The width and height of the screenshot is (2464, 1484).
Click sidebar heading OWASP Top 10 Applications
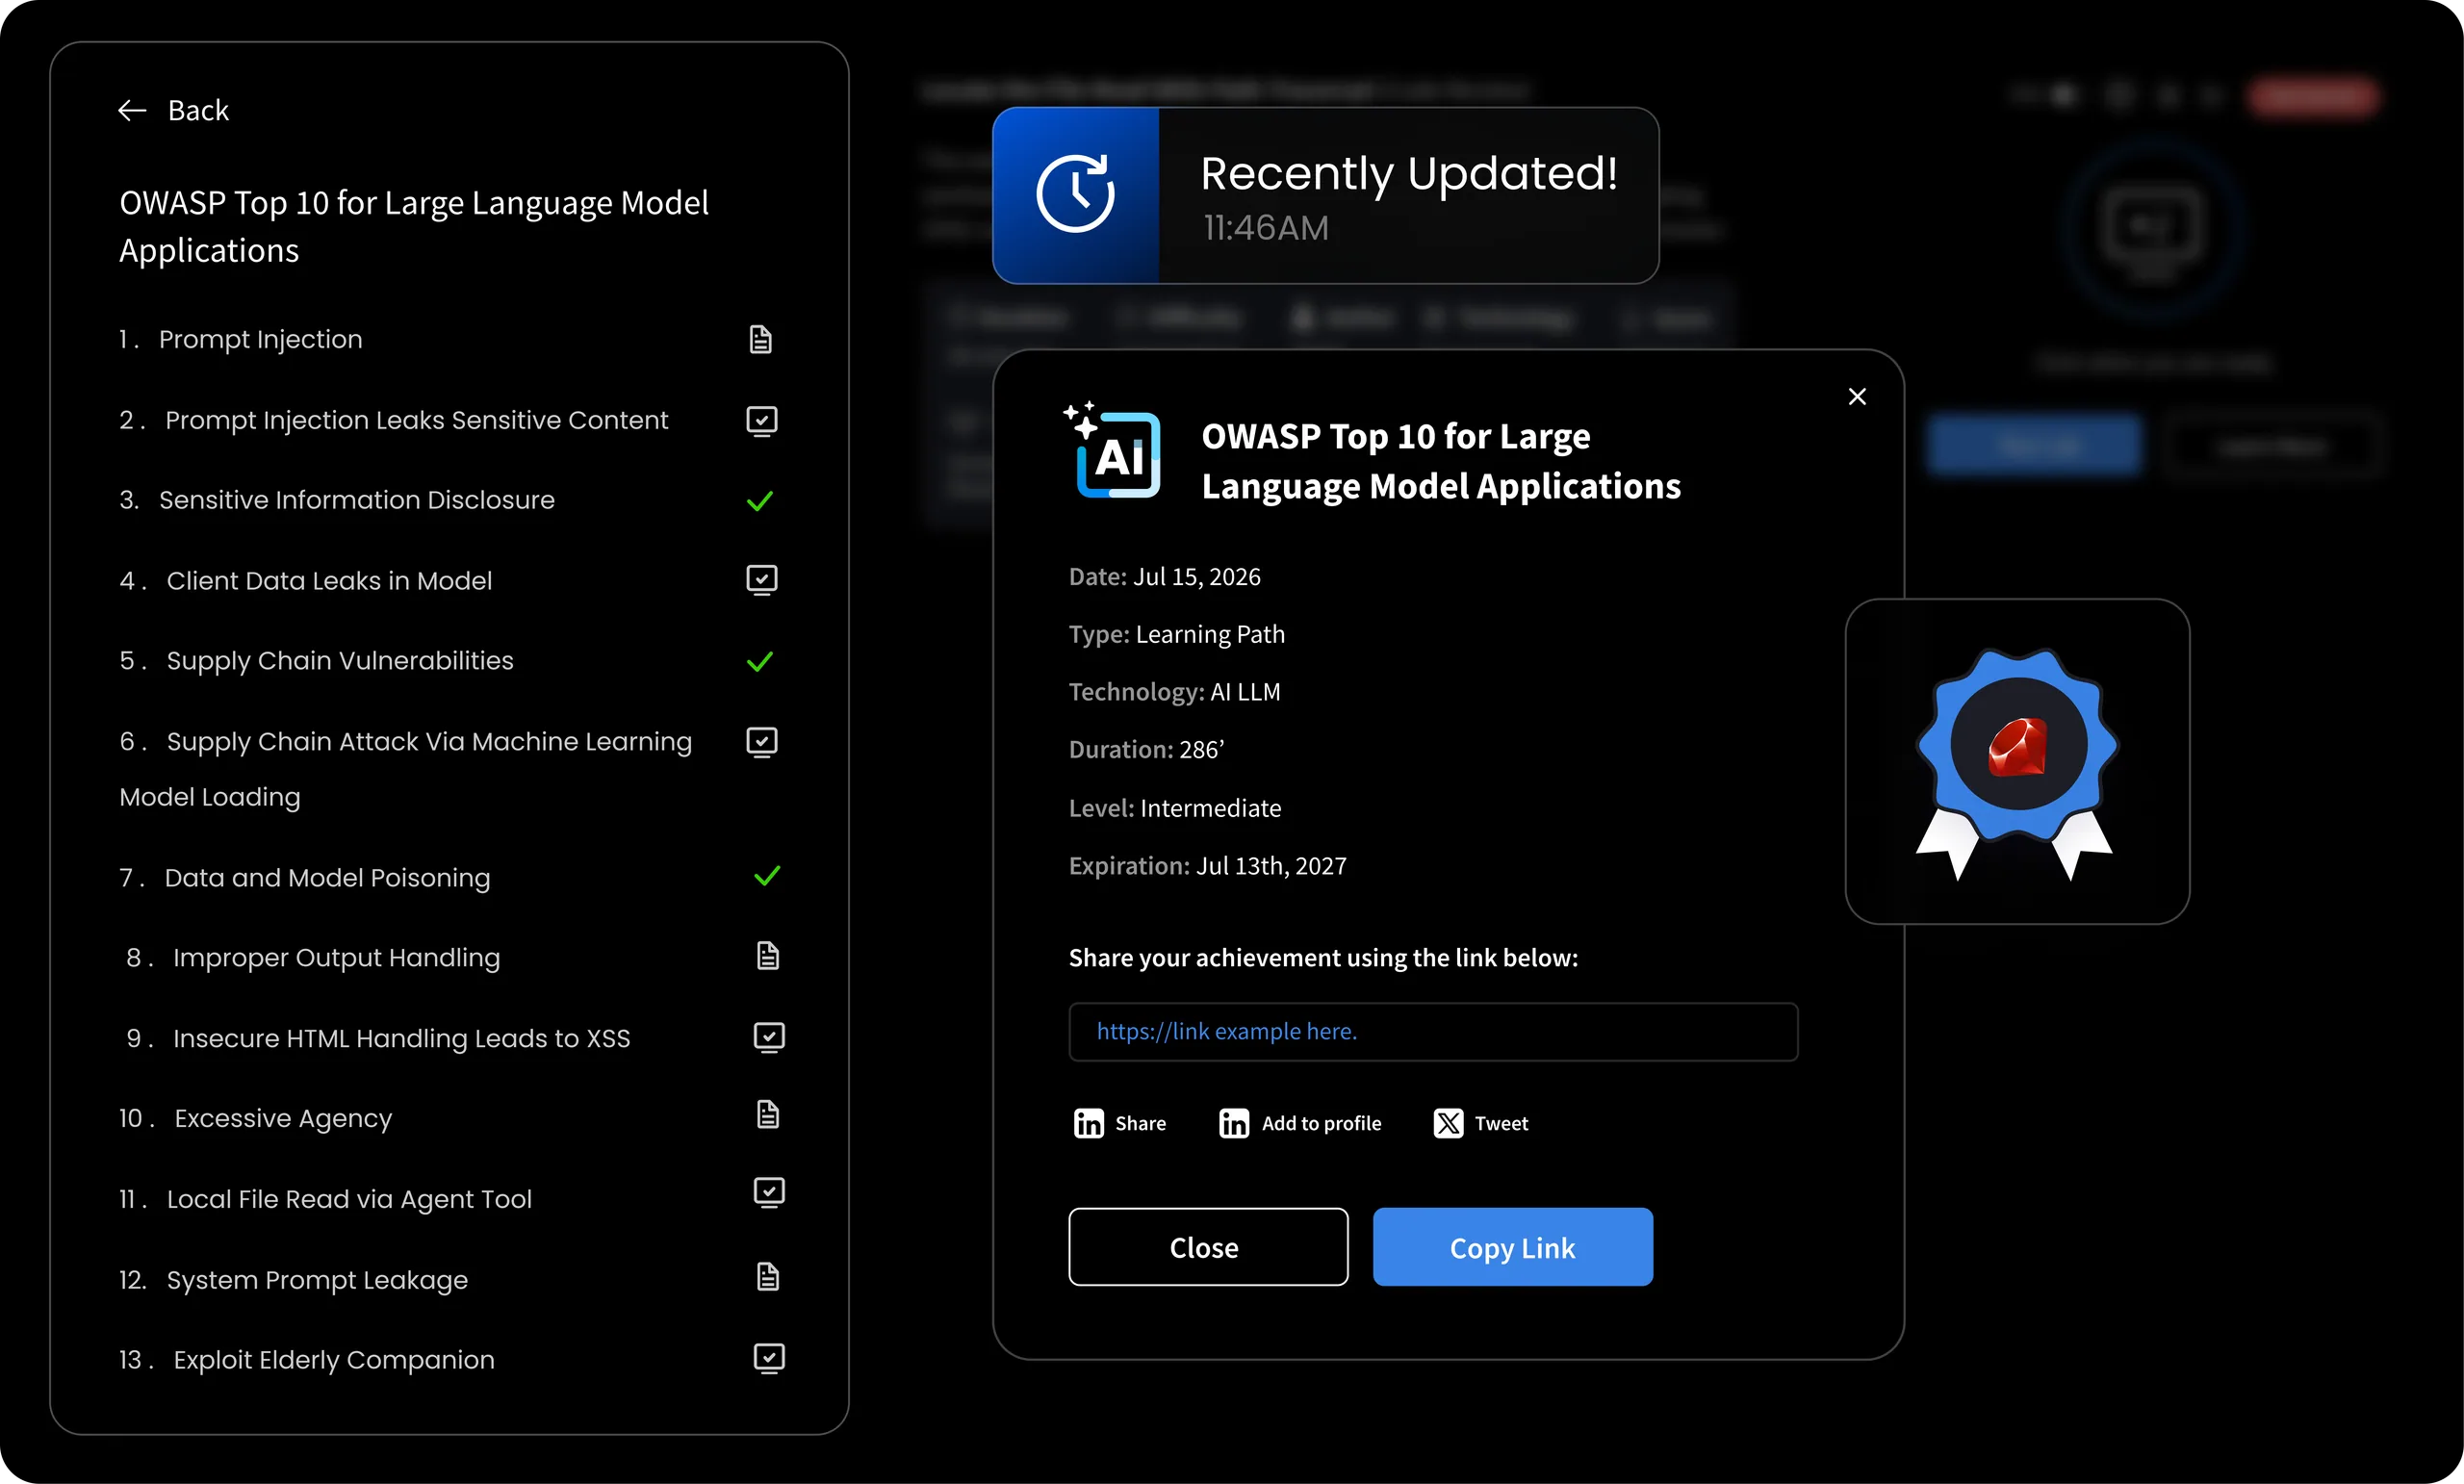coord(414,226)
